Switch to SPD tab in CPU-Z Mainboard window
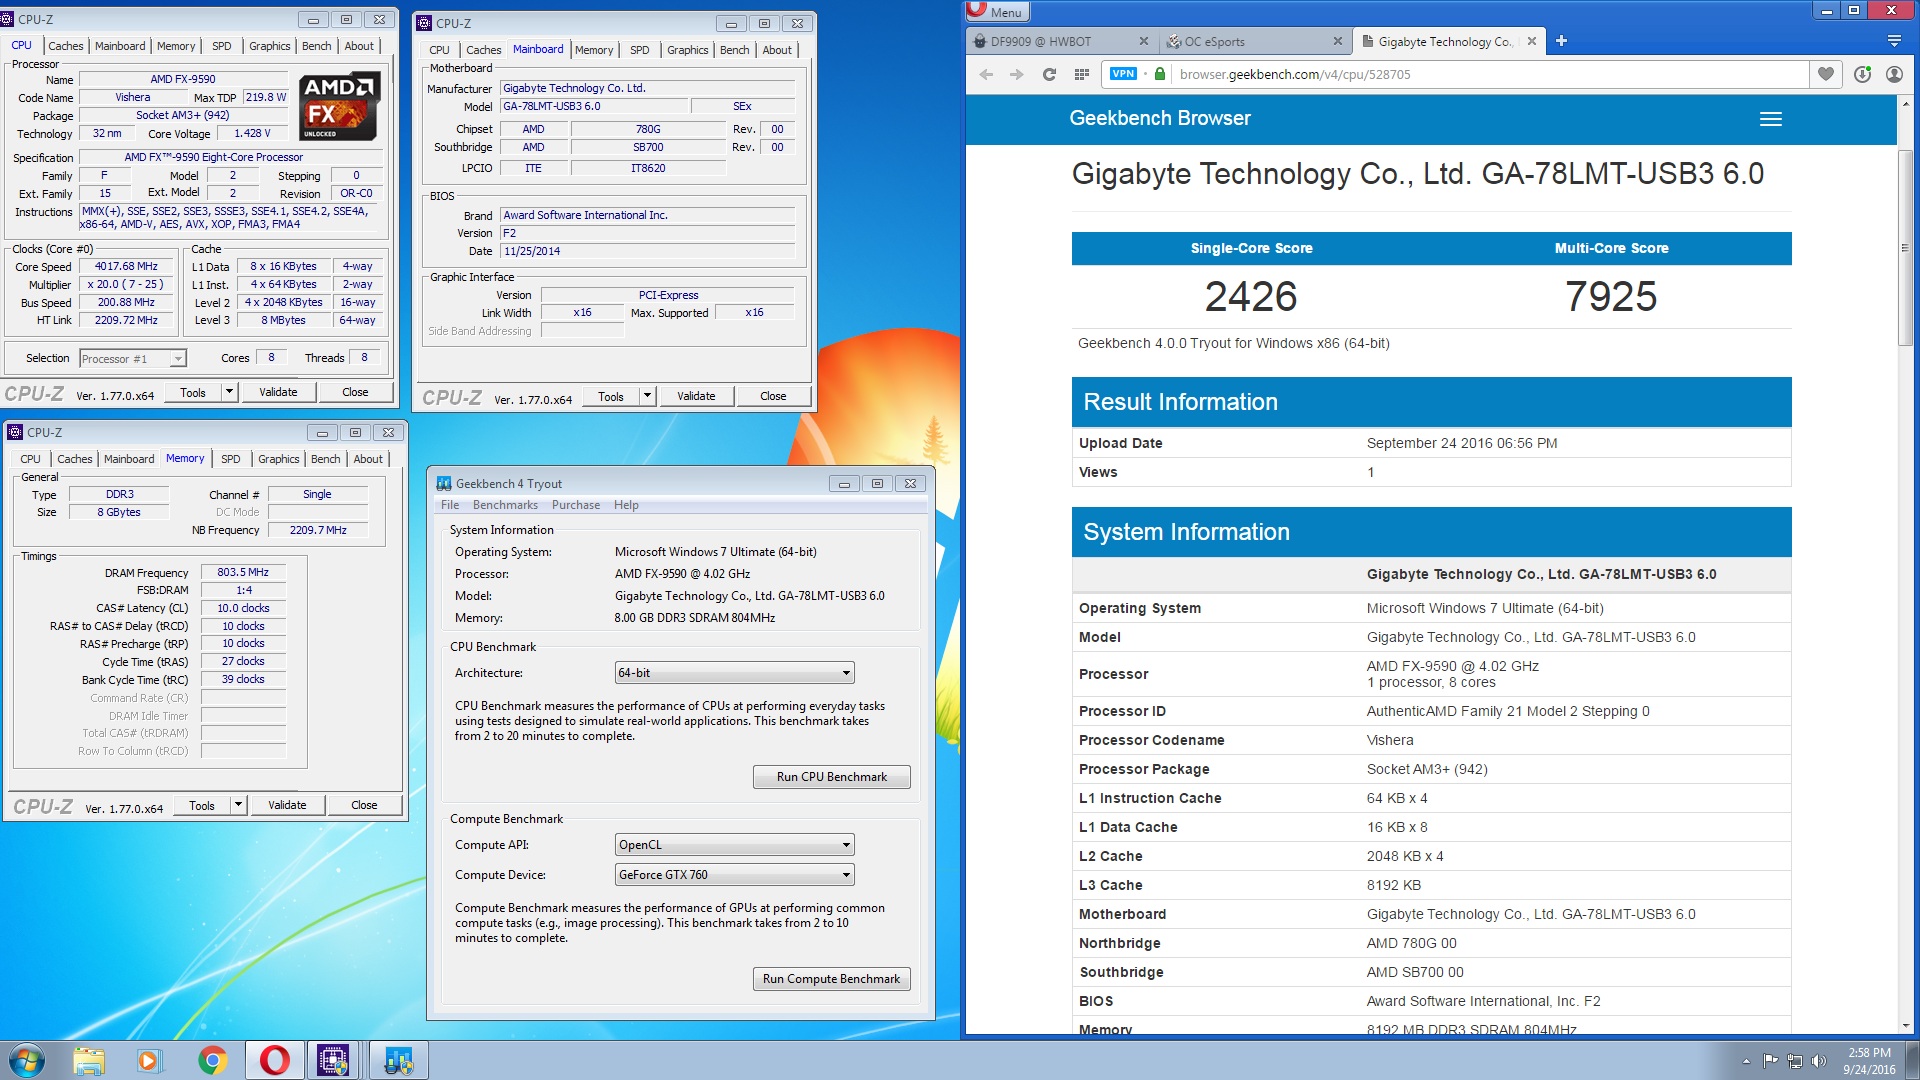The image size is (1920, 1080). coord(640,50)
